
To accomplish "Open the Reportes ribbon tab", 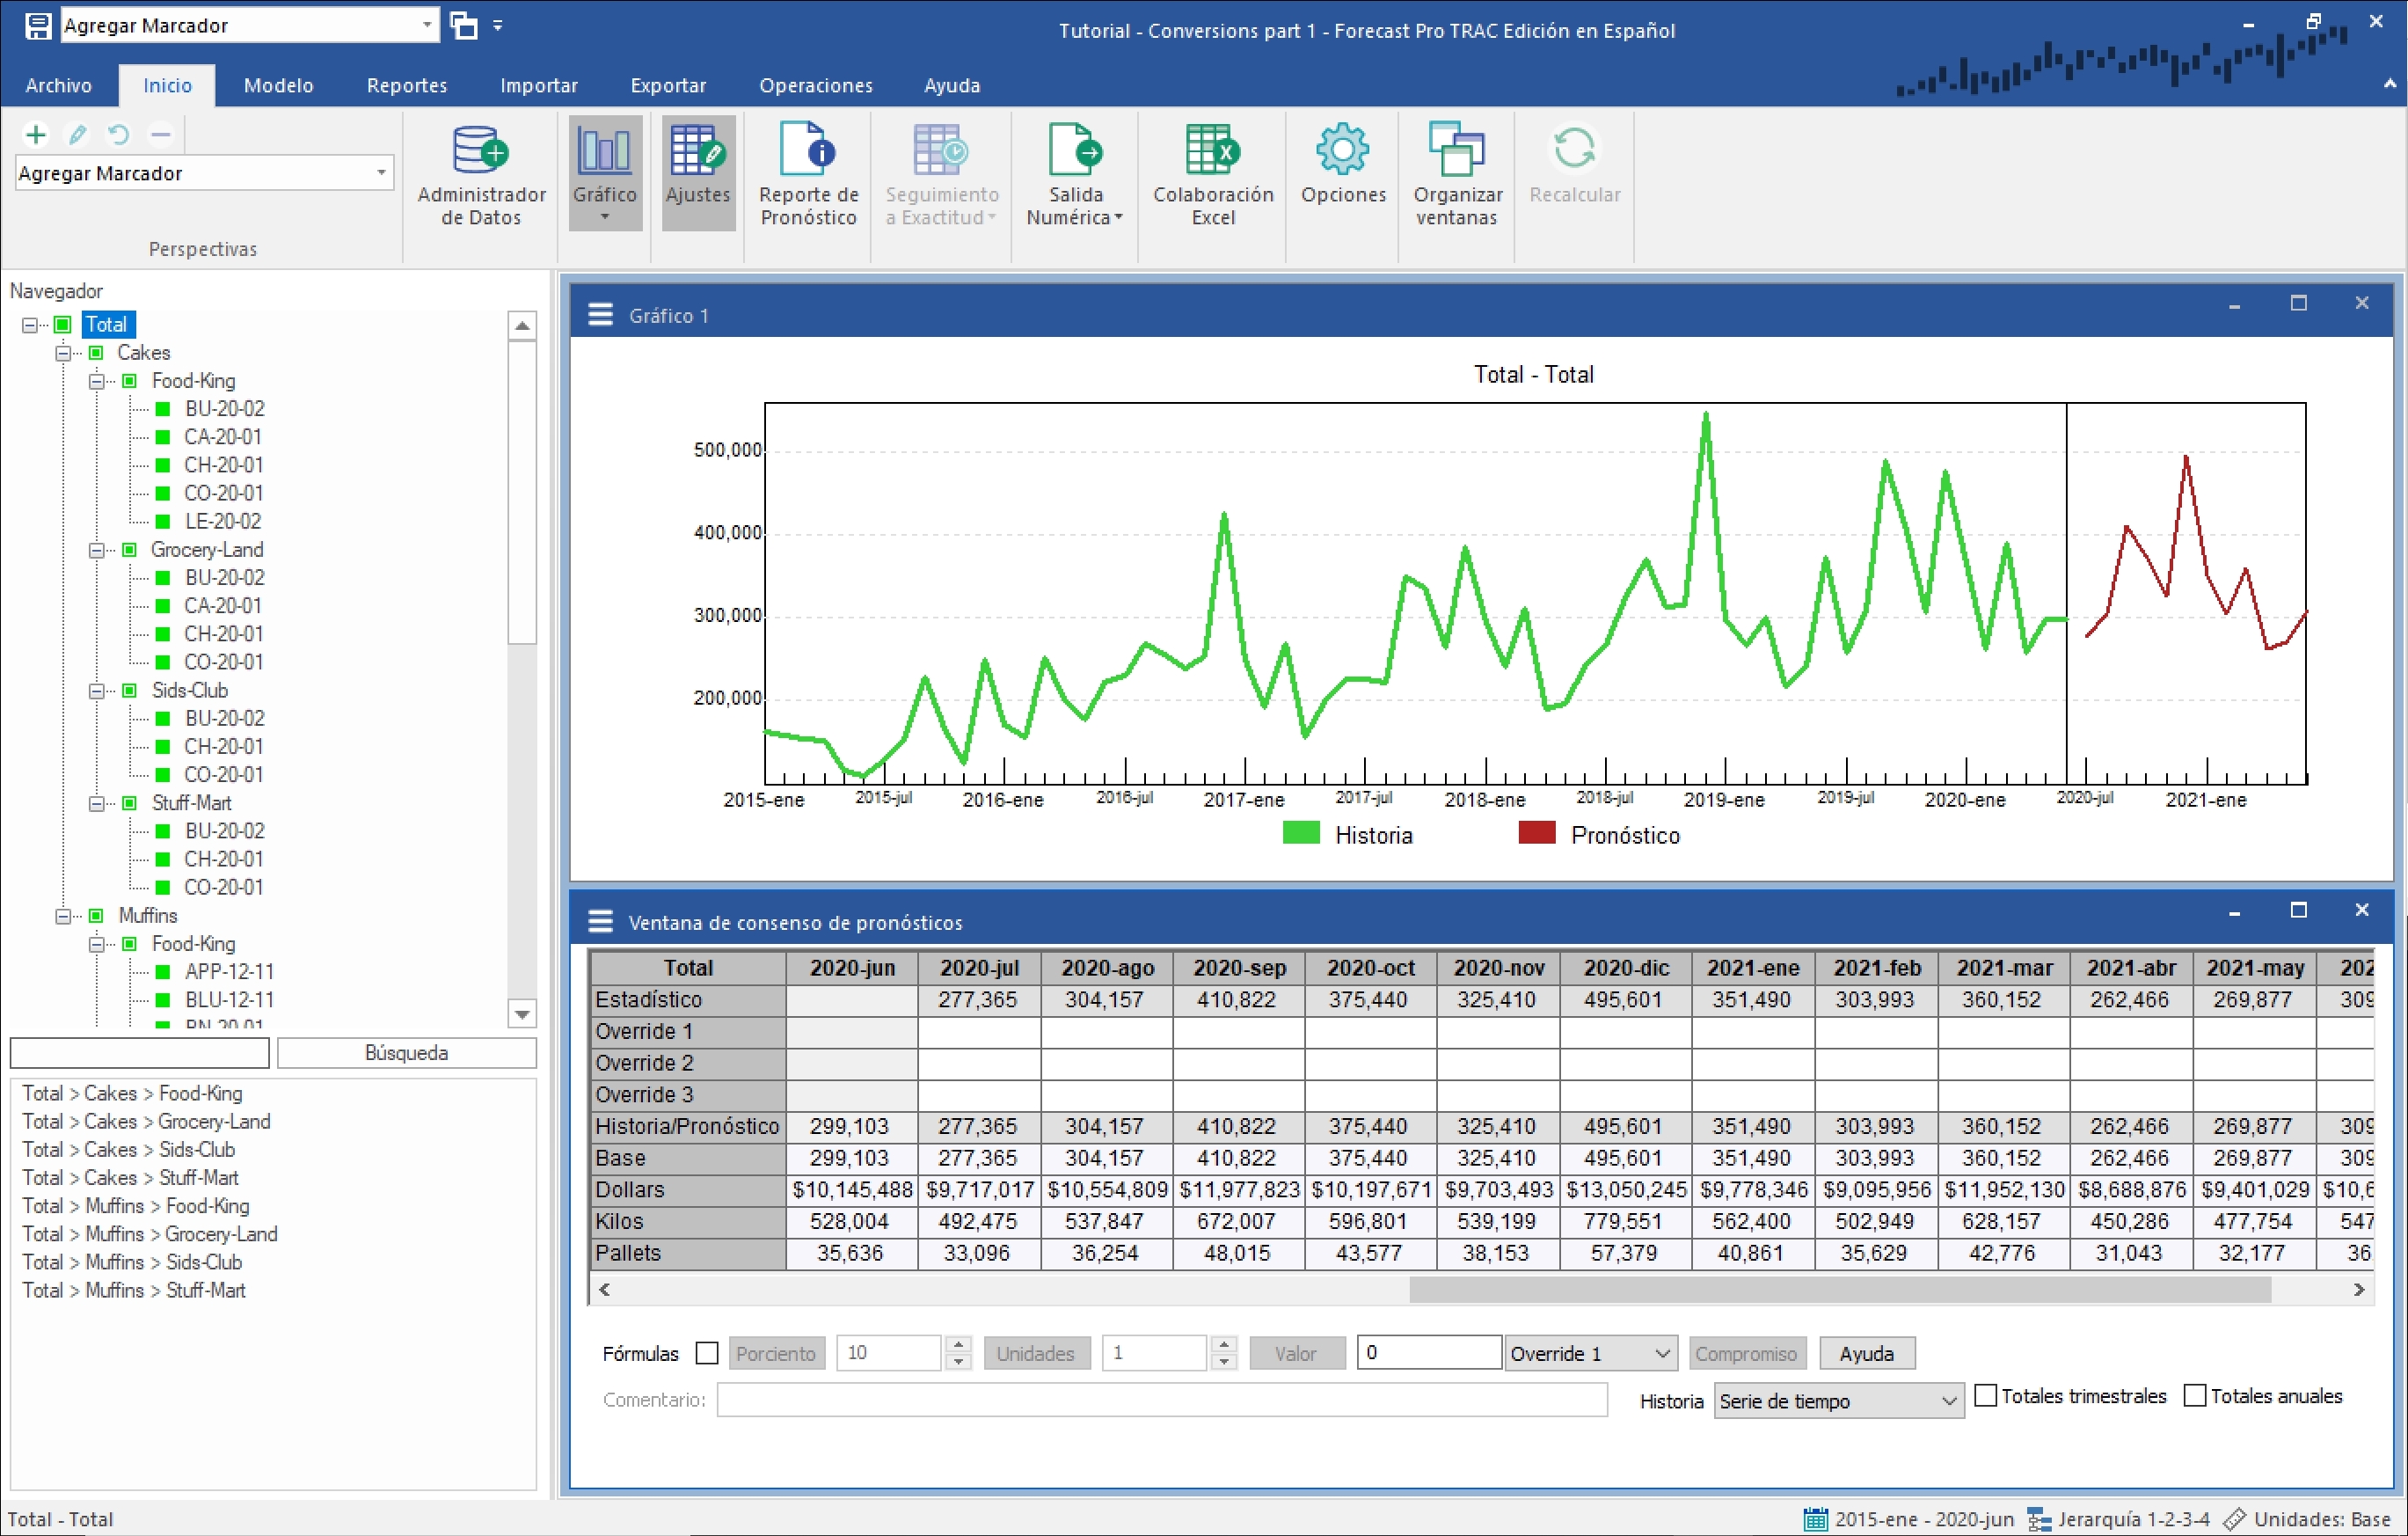I will tap(406, 86).
